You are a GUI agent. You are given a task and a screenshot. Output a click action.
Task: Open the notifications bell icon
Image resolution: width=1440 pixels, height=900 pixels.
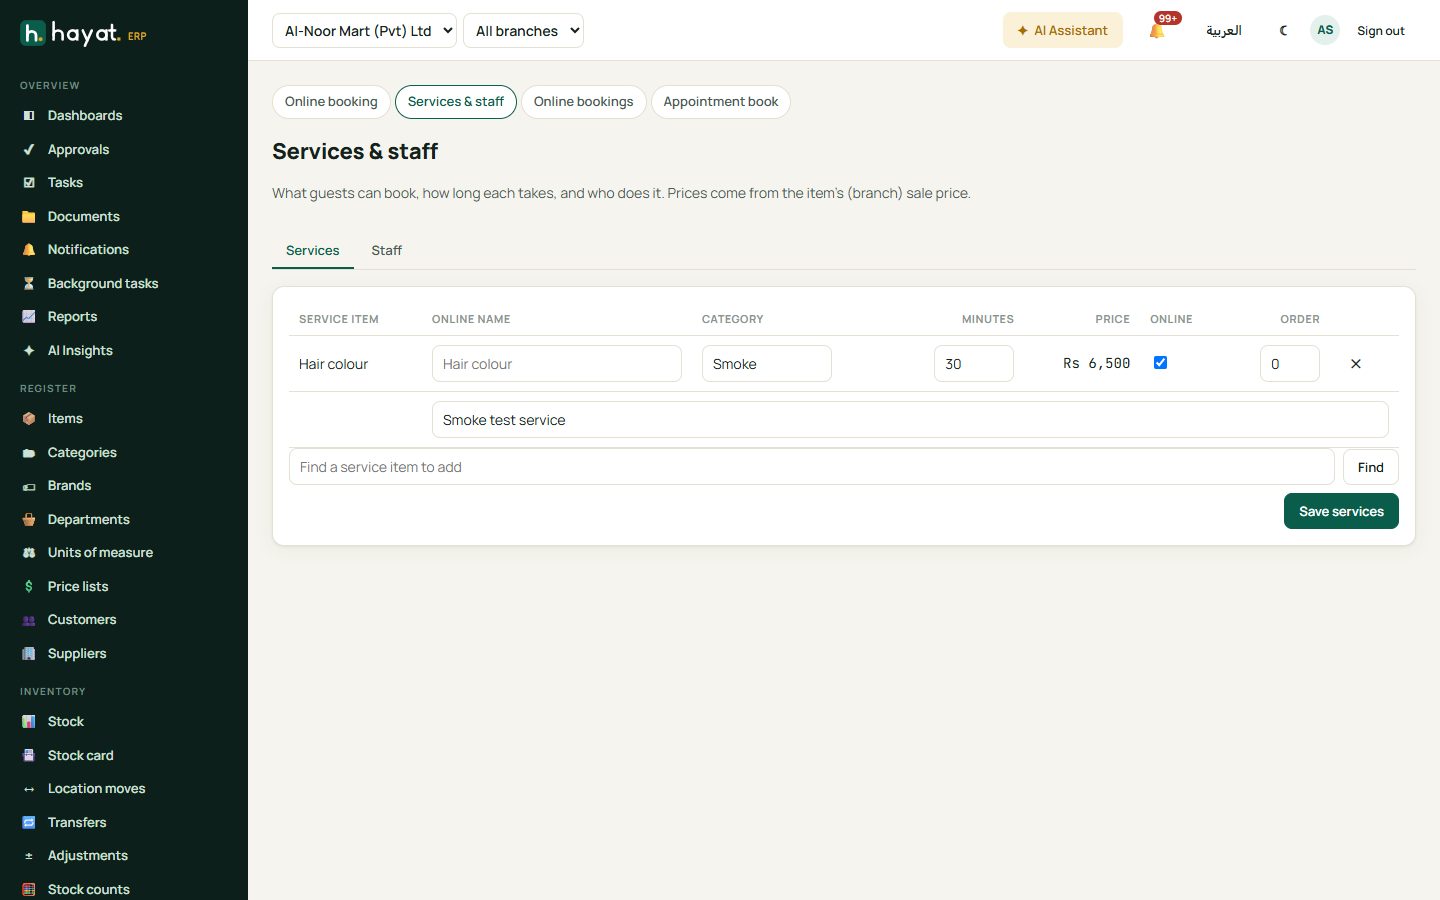[x=1157, y=31]
